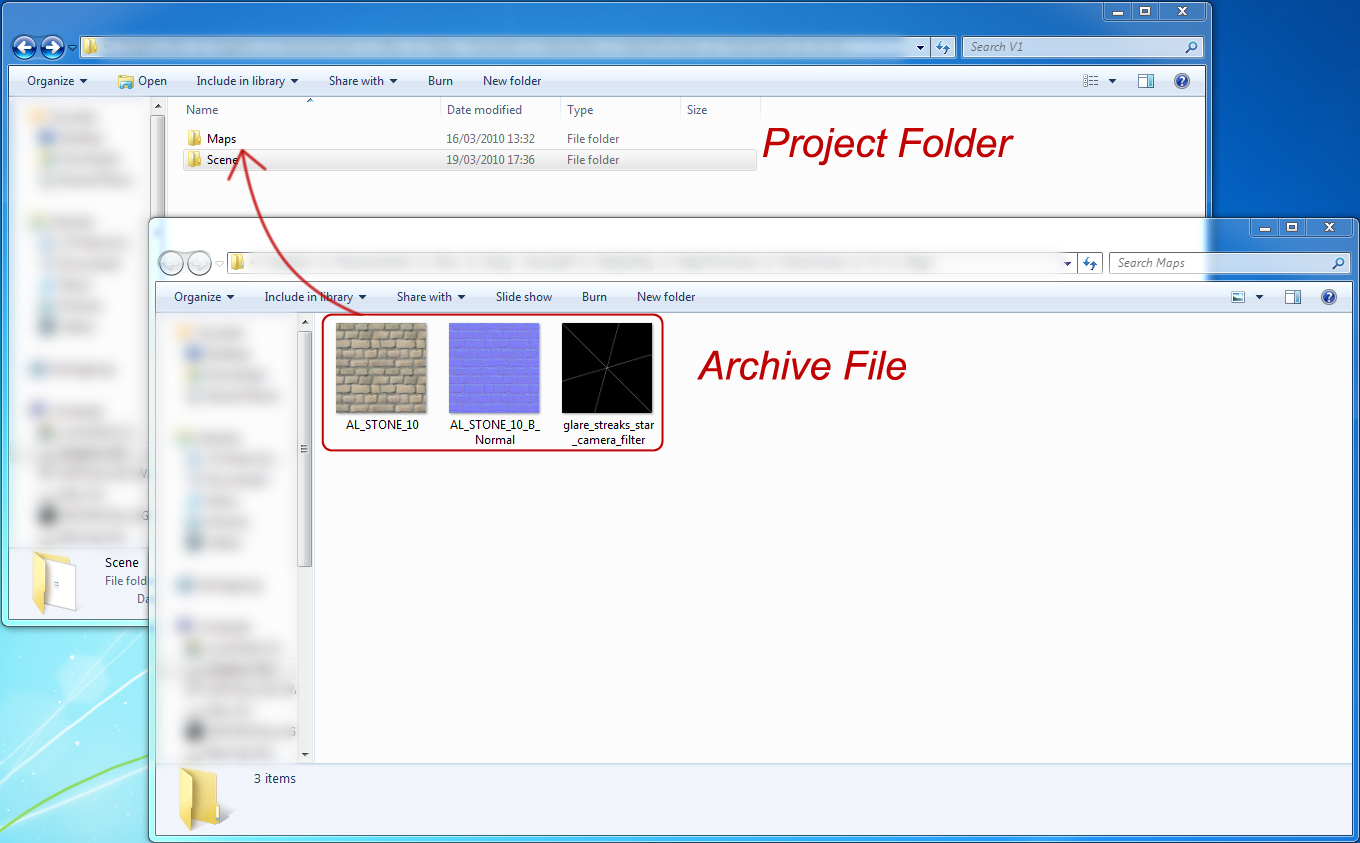Open Organize menu in back window

tap(57, 81)
